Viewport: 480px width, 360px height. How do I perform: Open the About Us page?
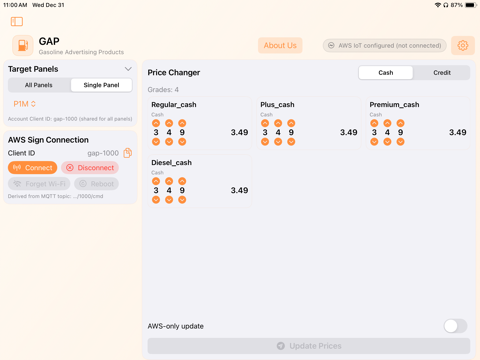point(280,45)
